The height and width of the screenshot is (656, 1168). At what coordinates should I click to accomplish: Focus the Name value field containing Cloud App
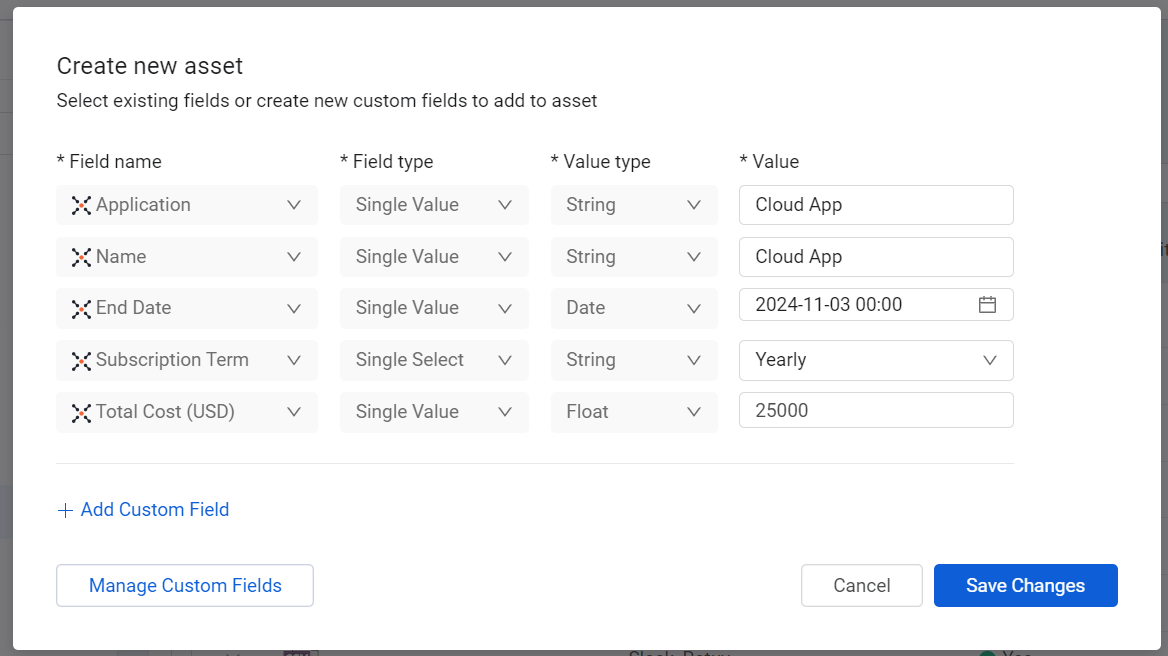click(x=875, y=257)
